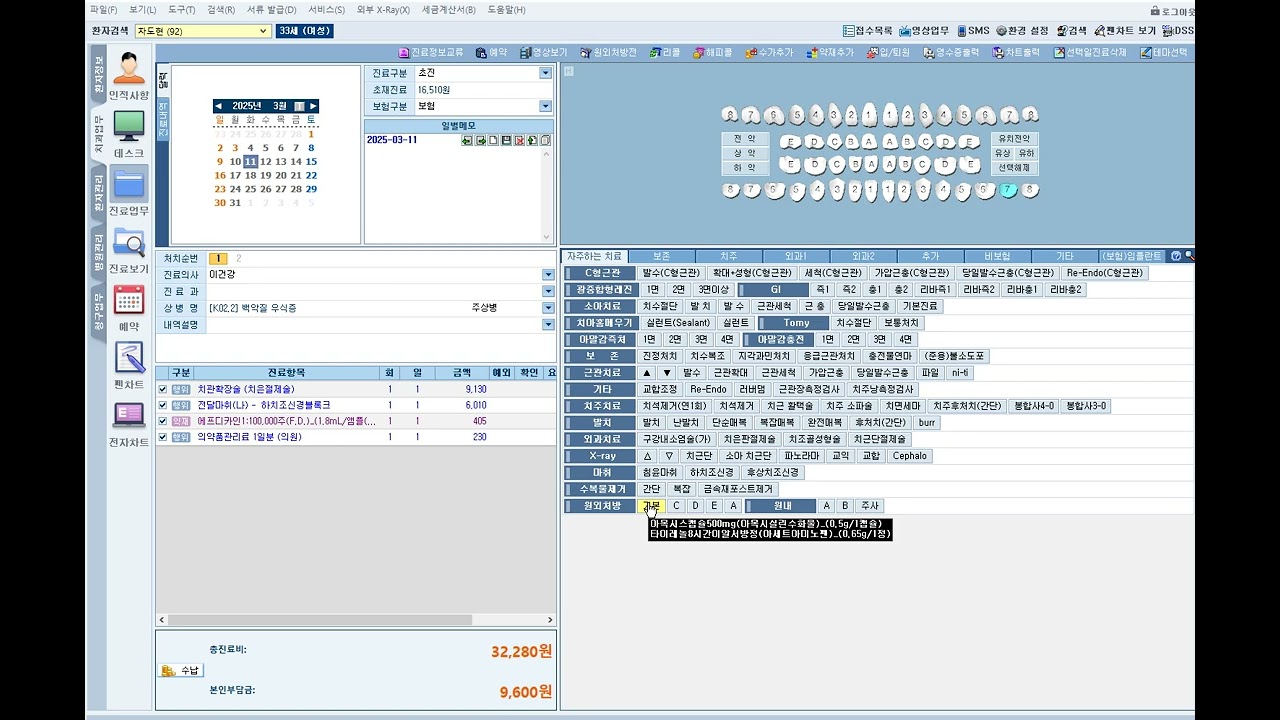1280x720 pixels.
Task: Click the 약재추가 toolbar icon
Action: [829, 52]
